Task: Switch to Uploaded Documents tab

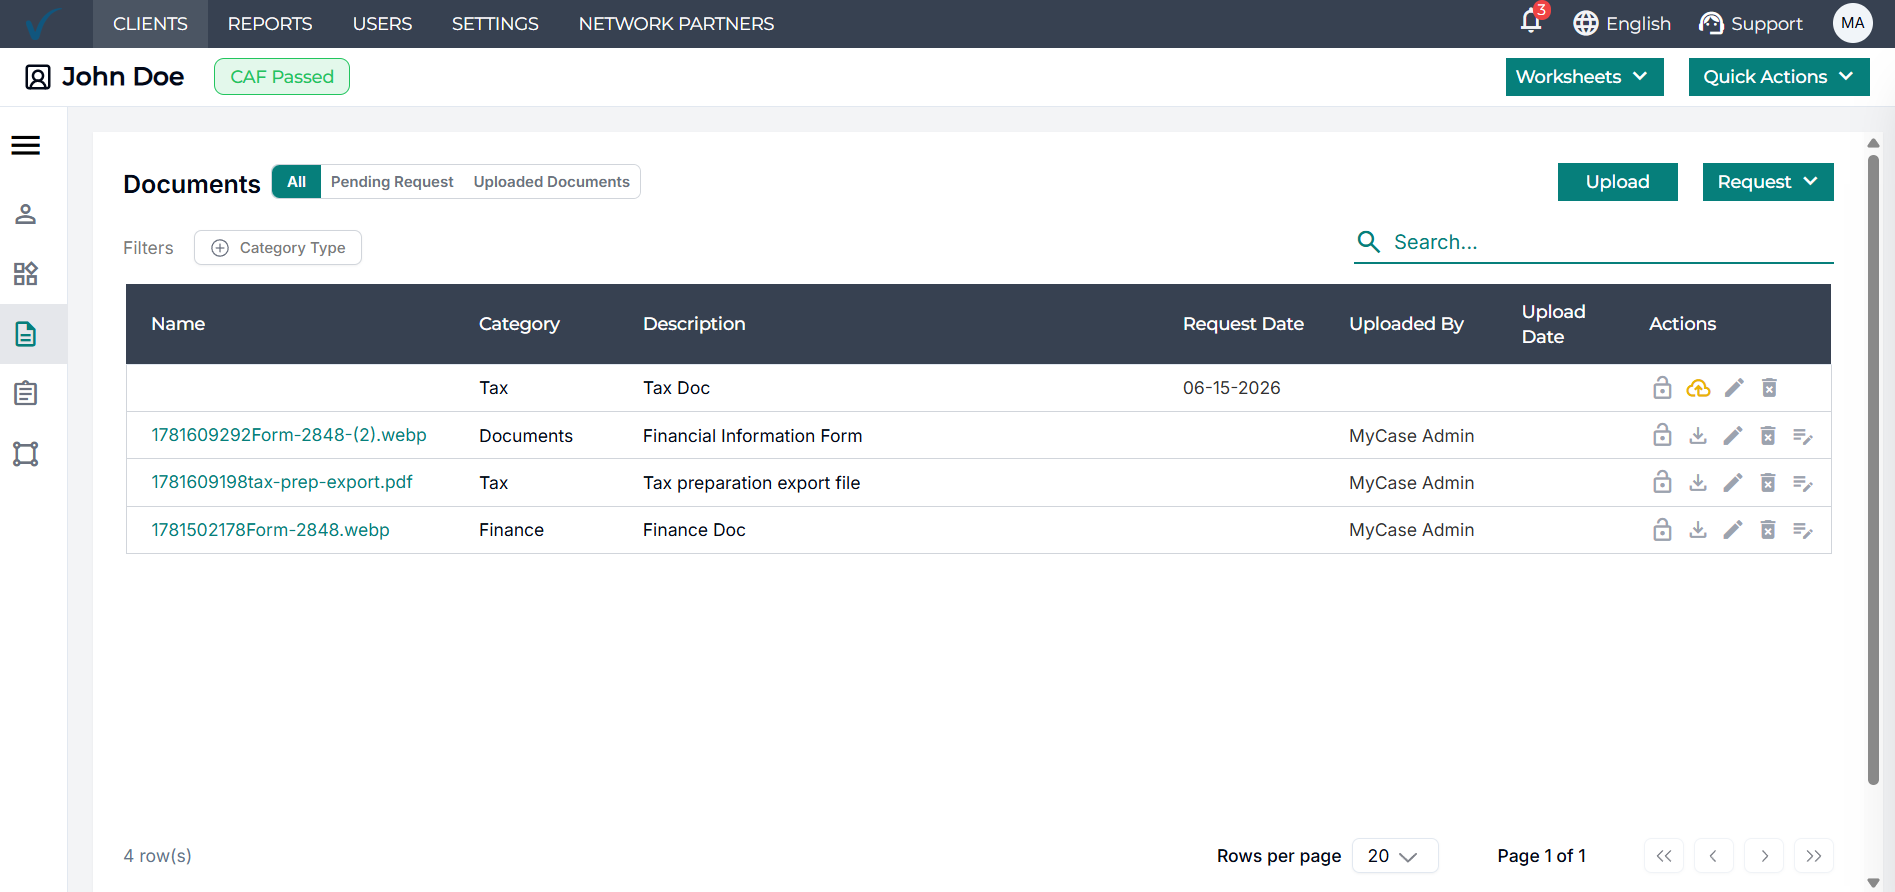Action: coord(552,182)
